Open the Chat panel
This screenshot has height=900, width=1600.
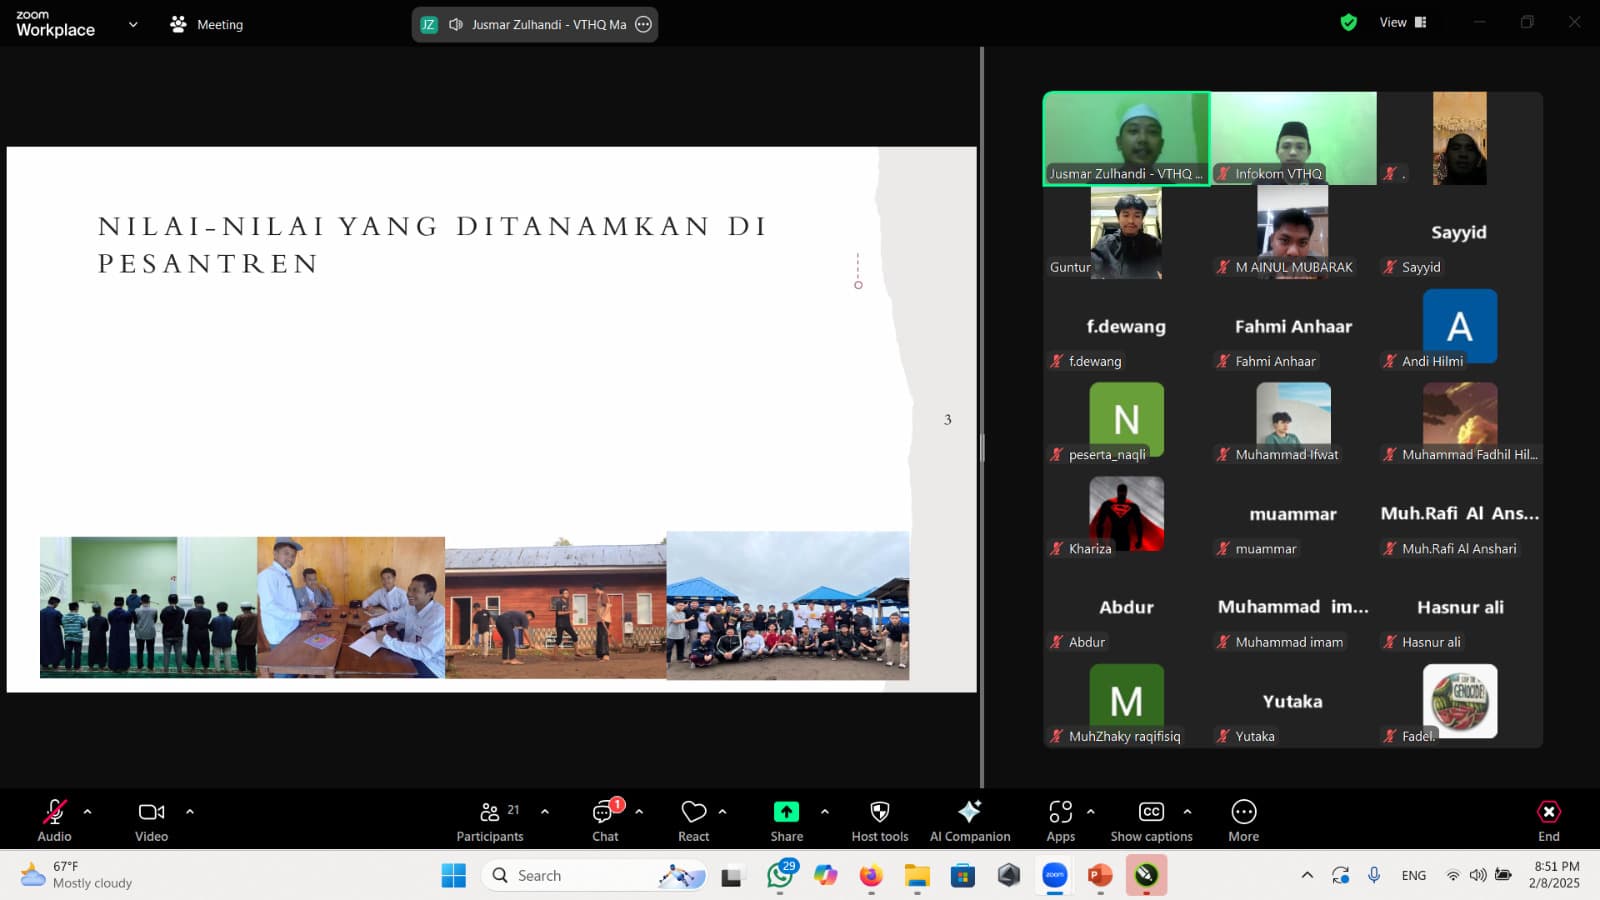point(605,820)
